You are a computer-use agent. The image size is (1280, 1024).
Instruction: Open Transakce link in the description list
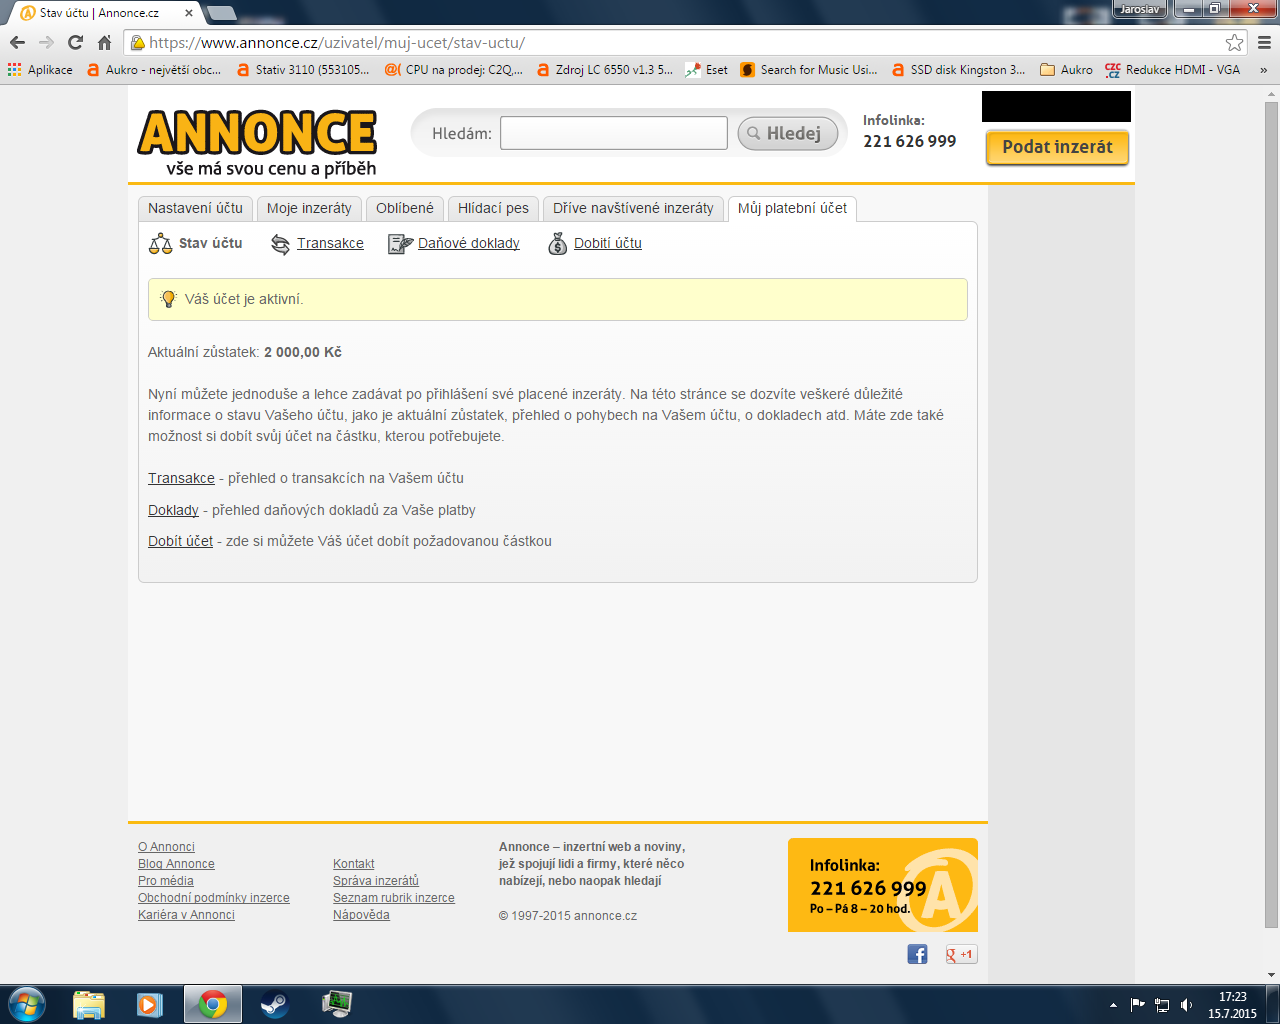181,478
